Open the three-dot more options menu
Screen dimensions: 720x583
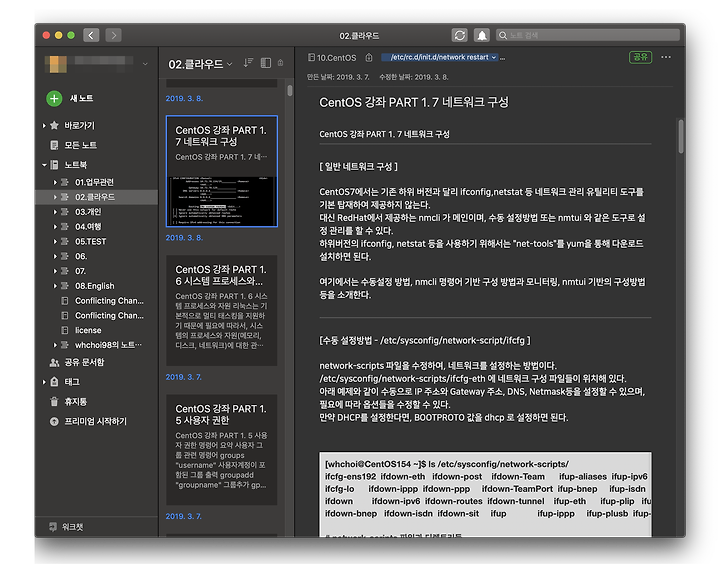pyautogui.click(x=666, y=57)
